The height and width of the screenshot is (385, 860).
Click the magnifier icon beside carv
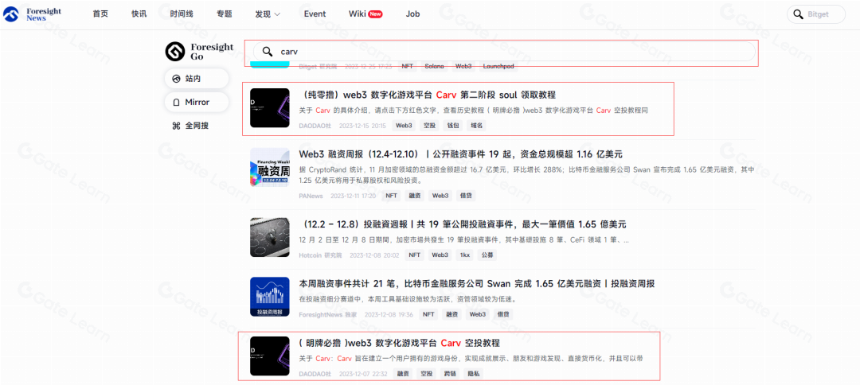(267, 52)
